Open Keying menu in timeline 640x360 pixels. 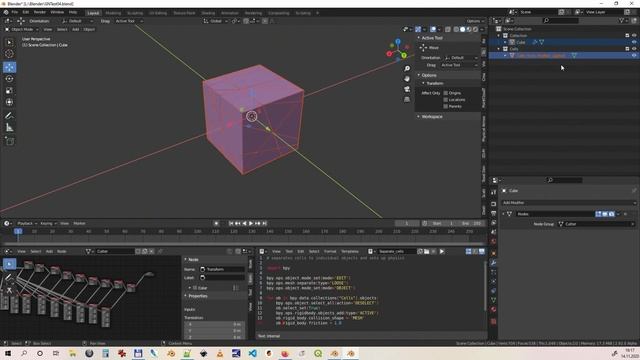(48, 223)
